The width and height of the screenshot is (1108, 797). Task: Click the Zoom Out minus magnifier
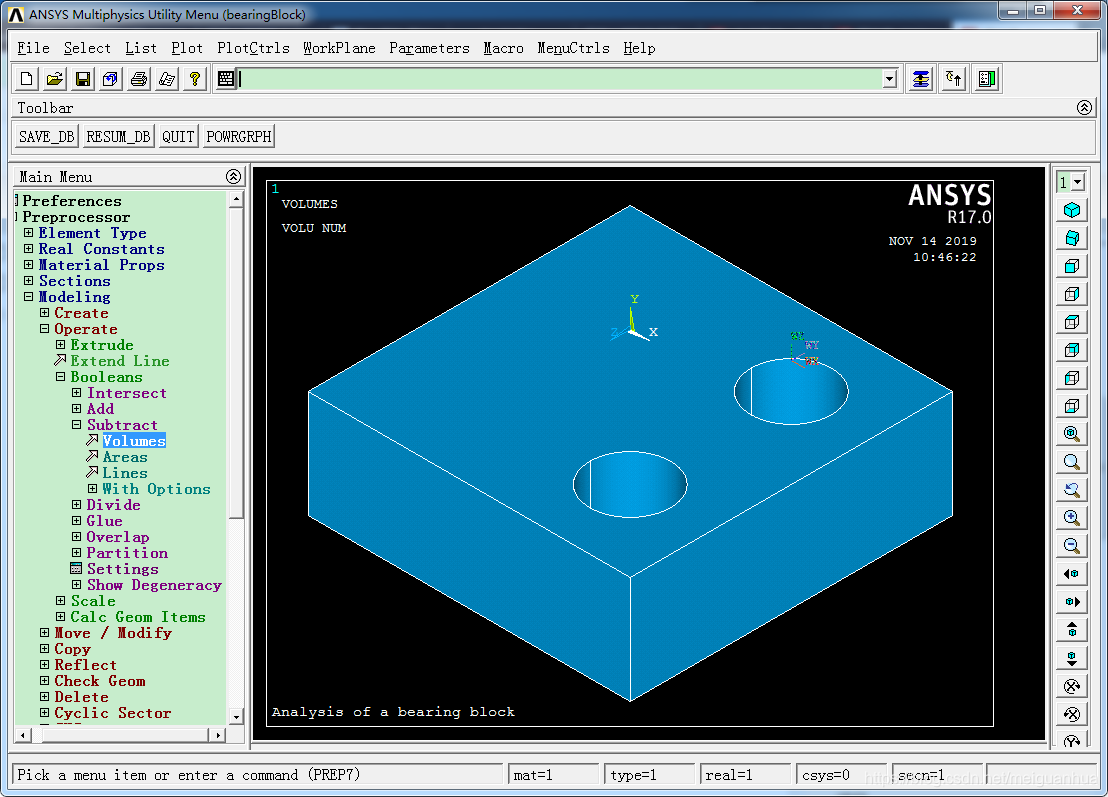pyautogui.click(x=1072, y=545)
